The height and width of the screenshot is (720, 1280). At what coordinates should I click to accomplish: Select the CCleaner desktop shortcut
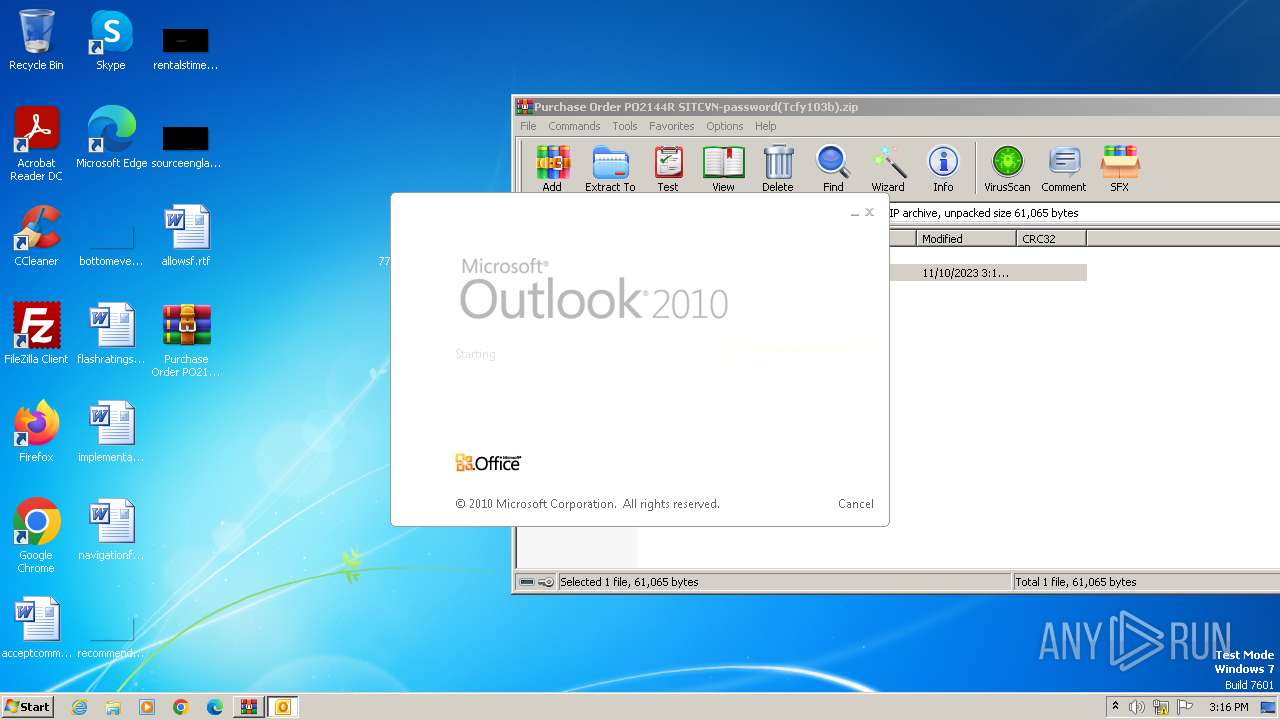(36, 236)
